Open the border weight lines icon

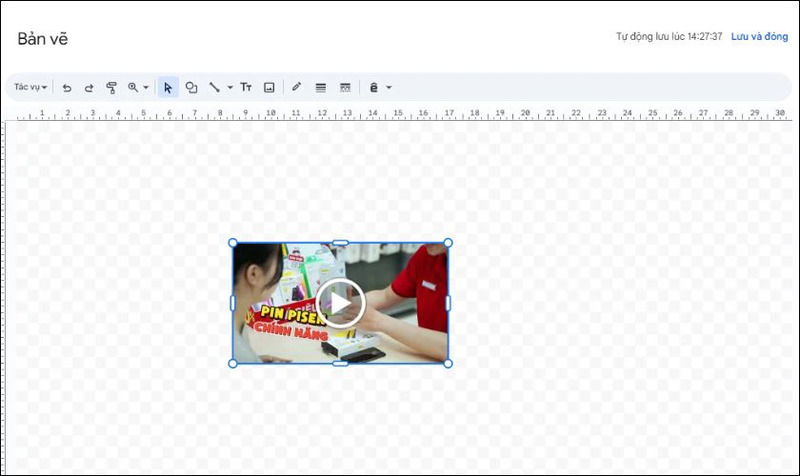[321, 88]
